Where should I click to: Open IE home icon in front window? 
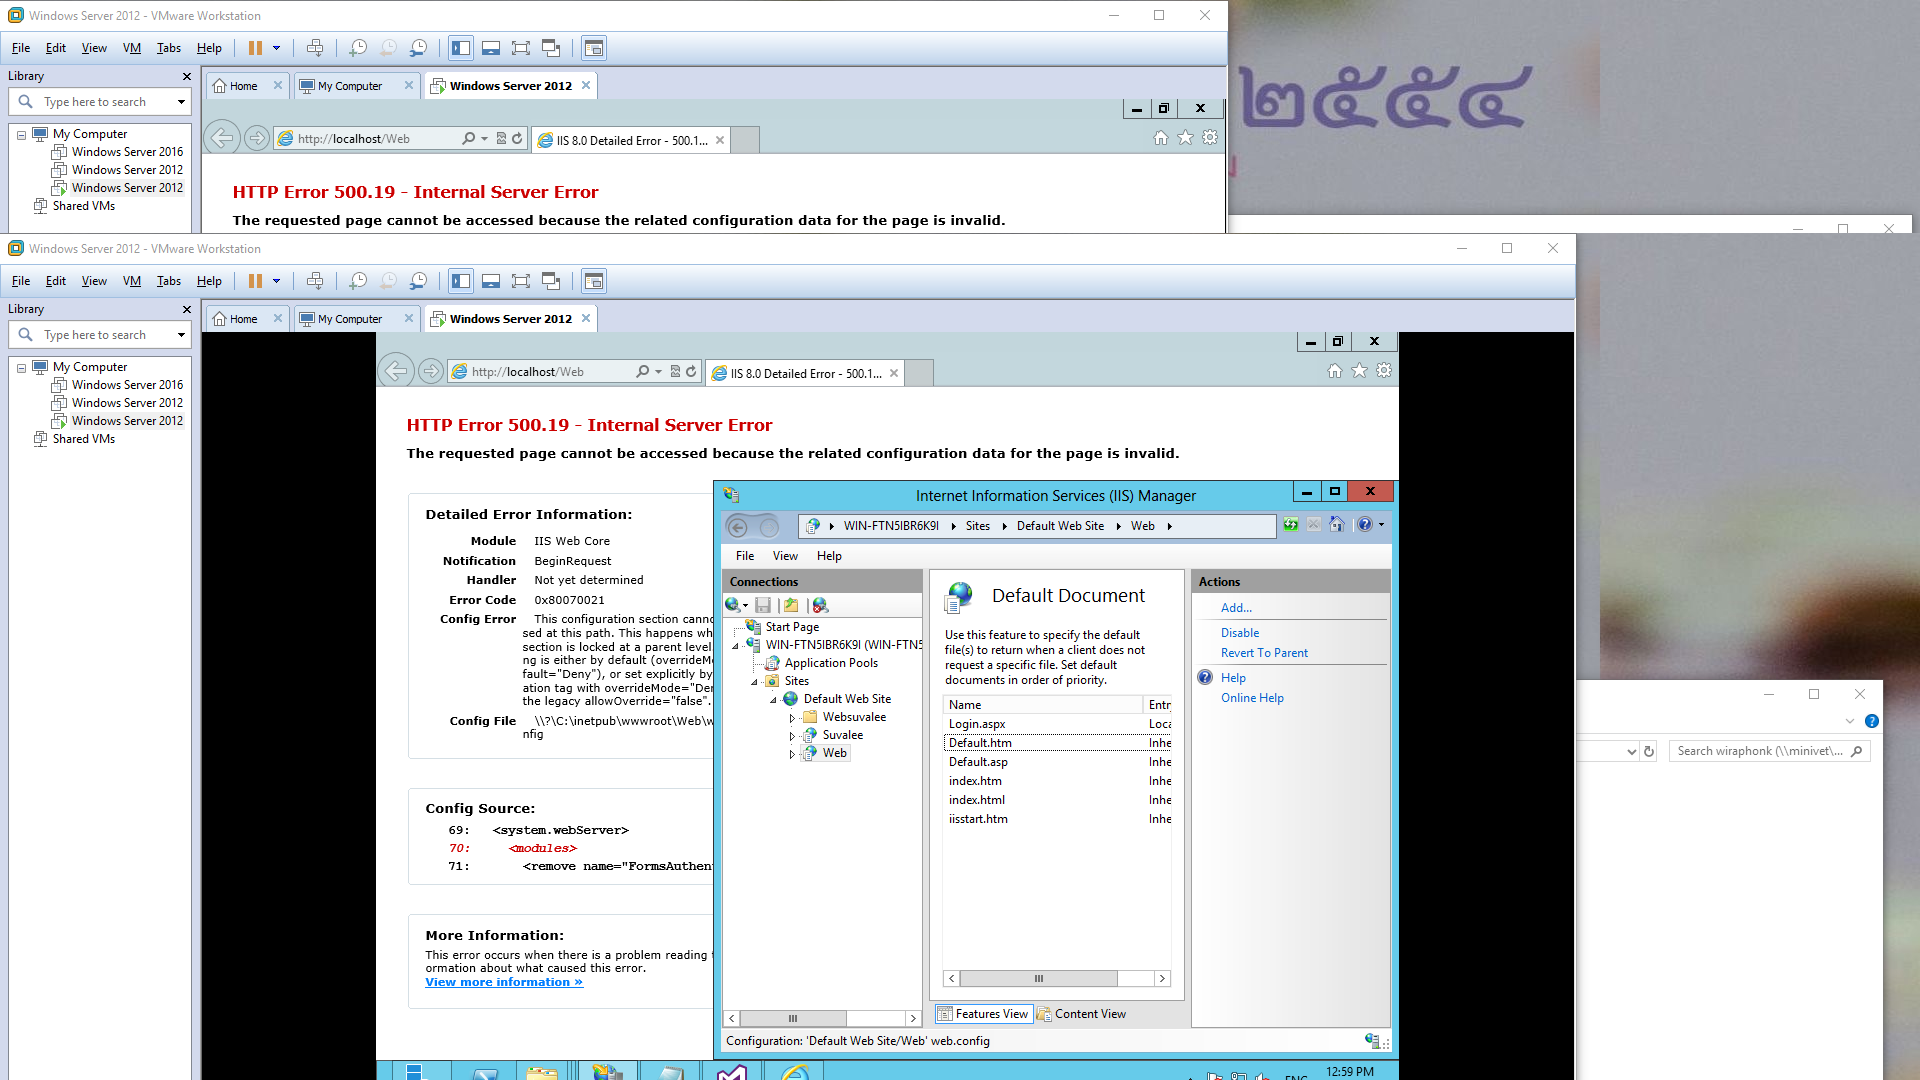[1335, 371]
